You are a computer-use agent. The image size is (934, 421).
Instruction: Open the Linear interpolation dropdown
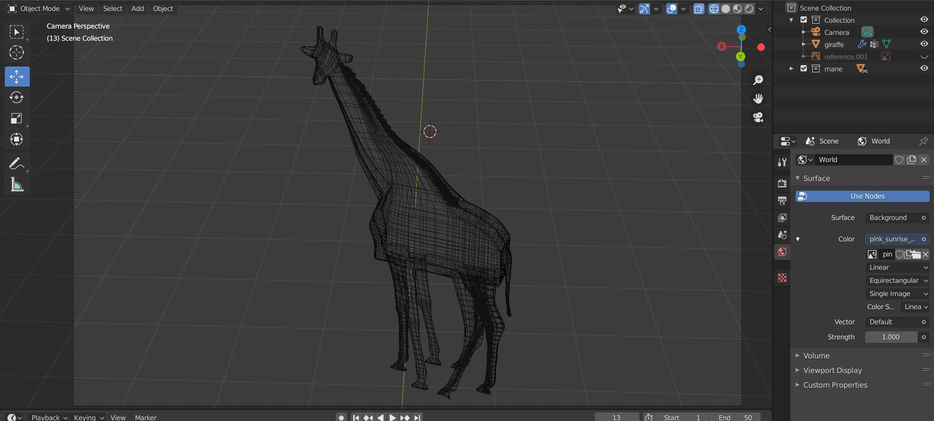[x=897, y=267]
